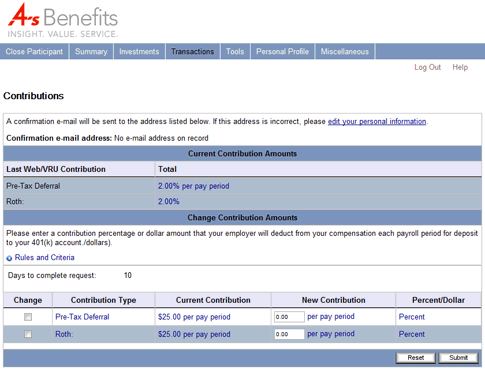Click $25.00 per pay period for Pre-Tax Deferral
Image resolution: width=485 pixels, height=376 pixels.
coord(194,317)
